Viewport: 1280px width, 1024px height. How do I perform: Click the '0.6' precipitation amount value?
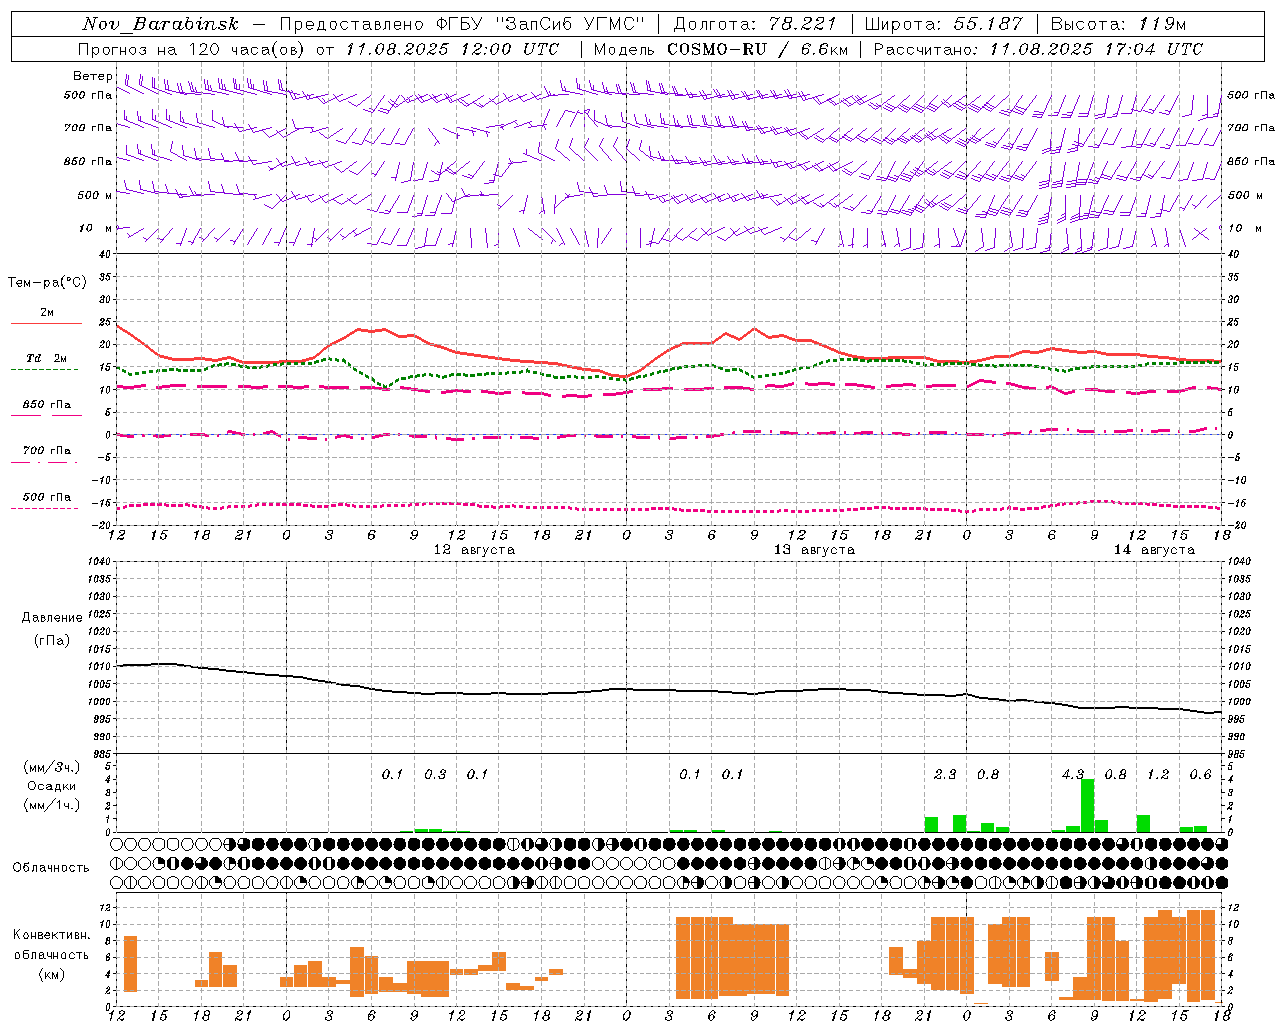tap(1201, 775)
